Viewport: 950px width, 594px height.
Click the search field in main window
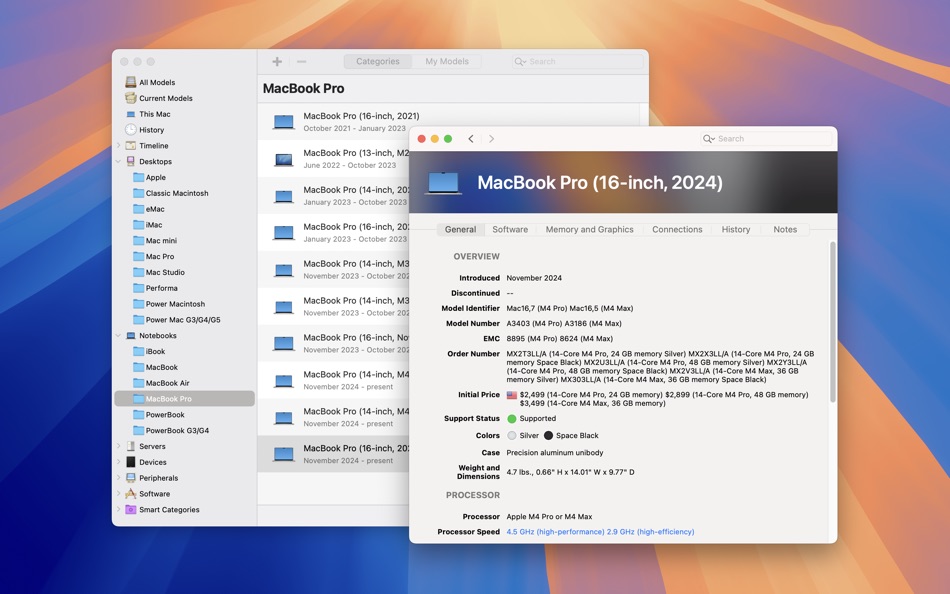click(x=577, y=61)
